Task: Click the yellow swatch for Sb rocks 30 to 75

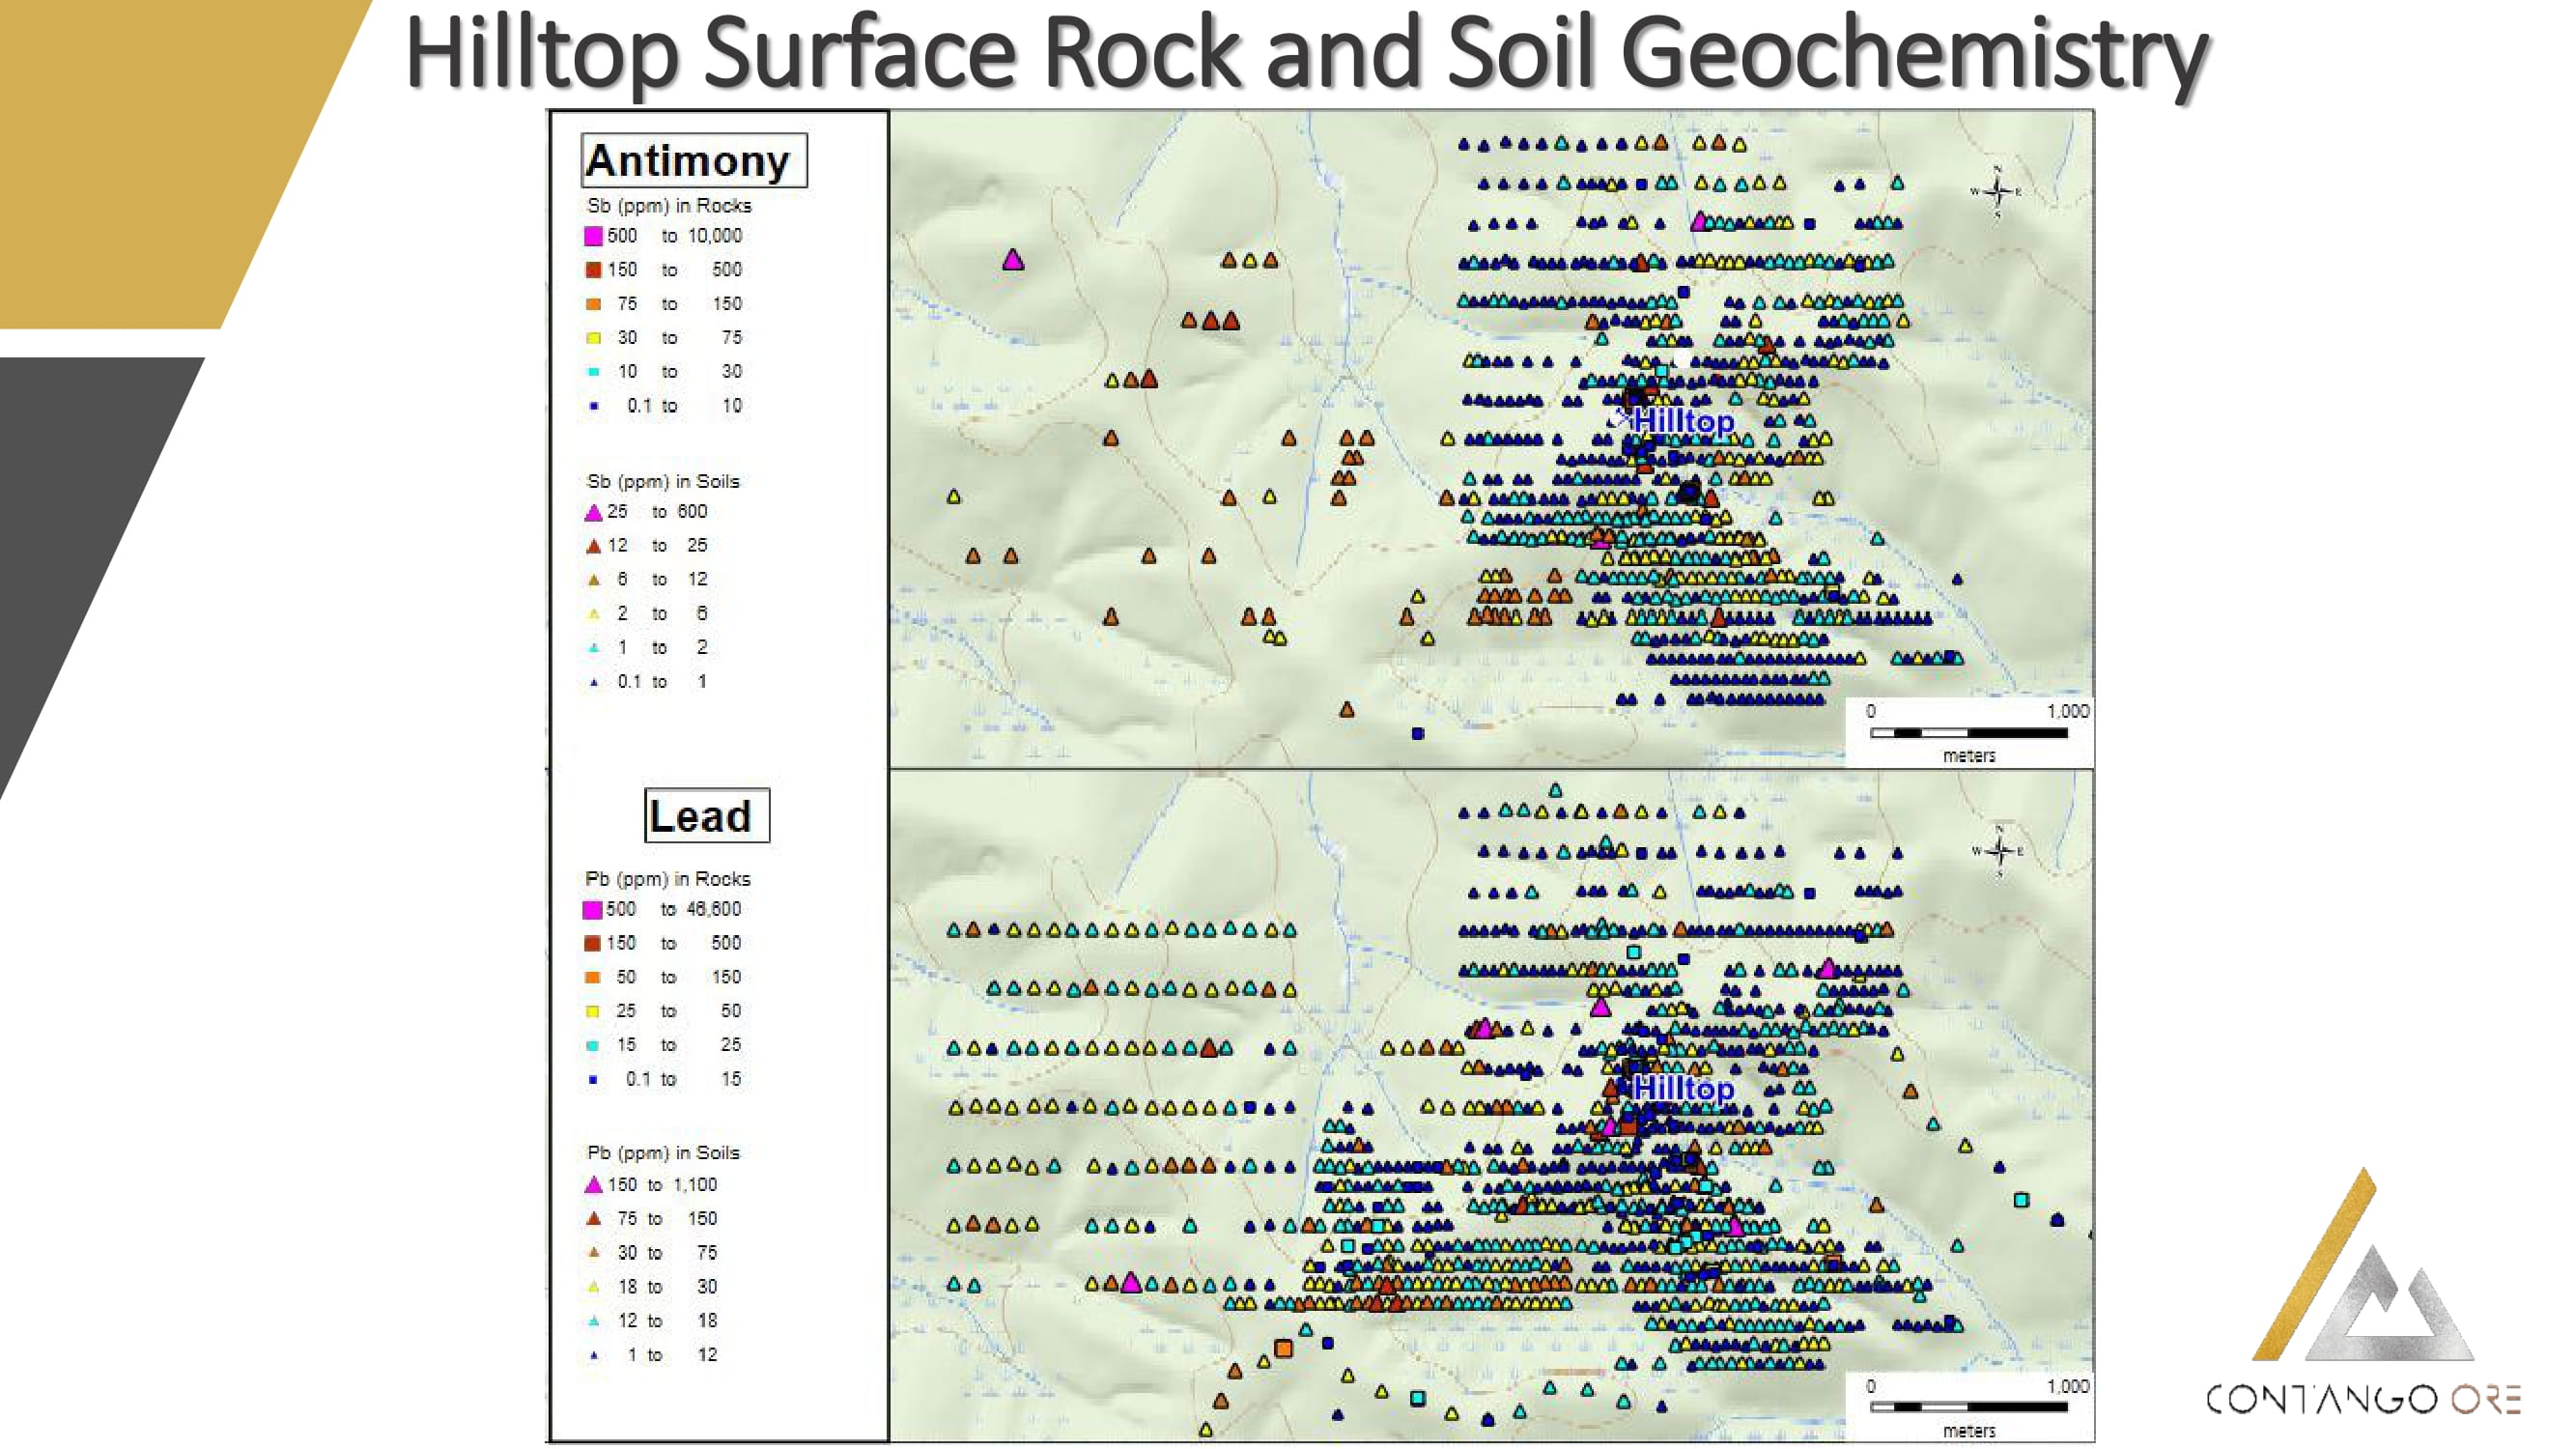Action: pyautogui.click(x=593, y=338)
